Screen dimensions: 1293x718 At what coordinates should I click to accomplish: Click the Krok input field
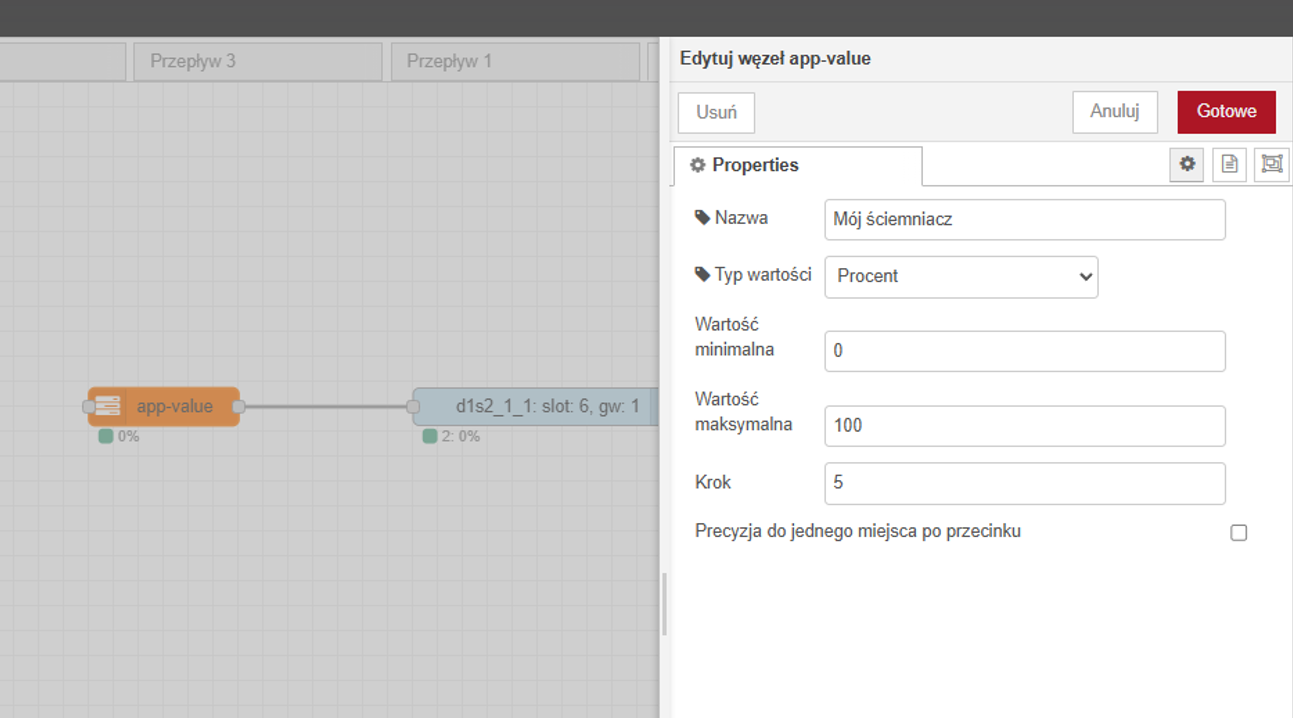pos(1025,483)
